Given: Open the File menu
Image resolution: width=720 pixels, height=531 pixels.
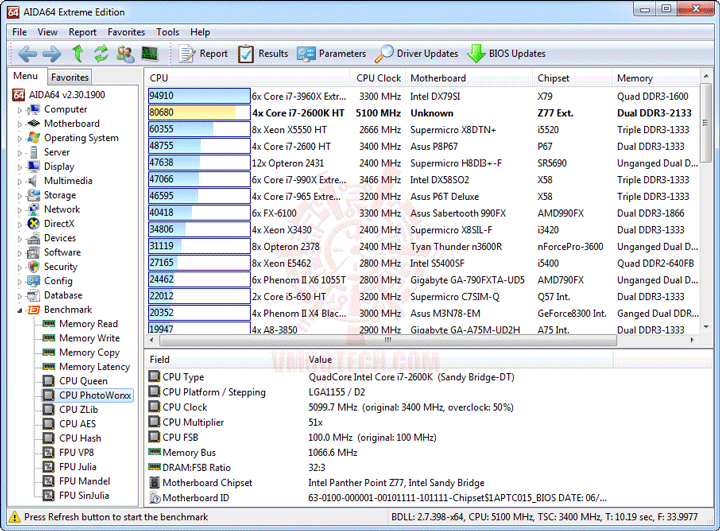Looking at the screenshot, I should (19, 32).
